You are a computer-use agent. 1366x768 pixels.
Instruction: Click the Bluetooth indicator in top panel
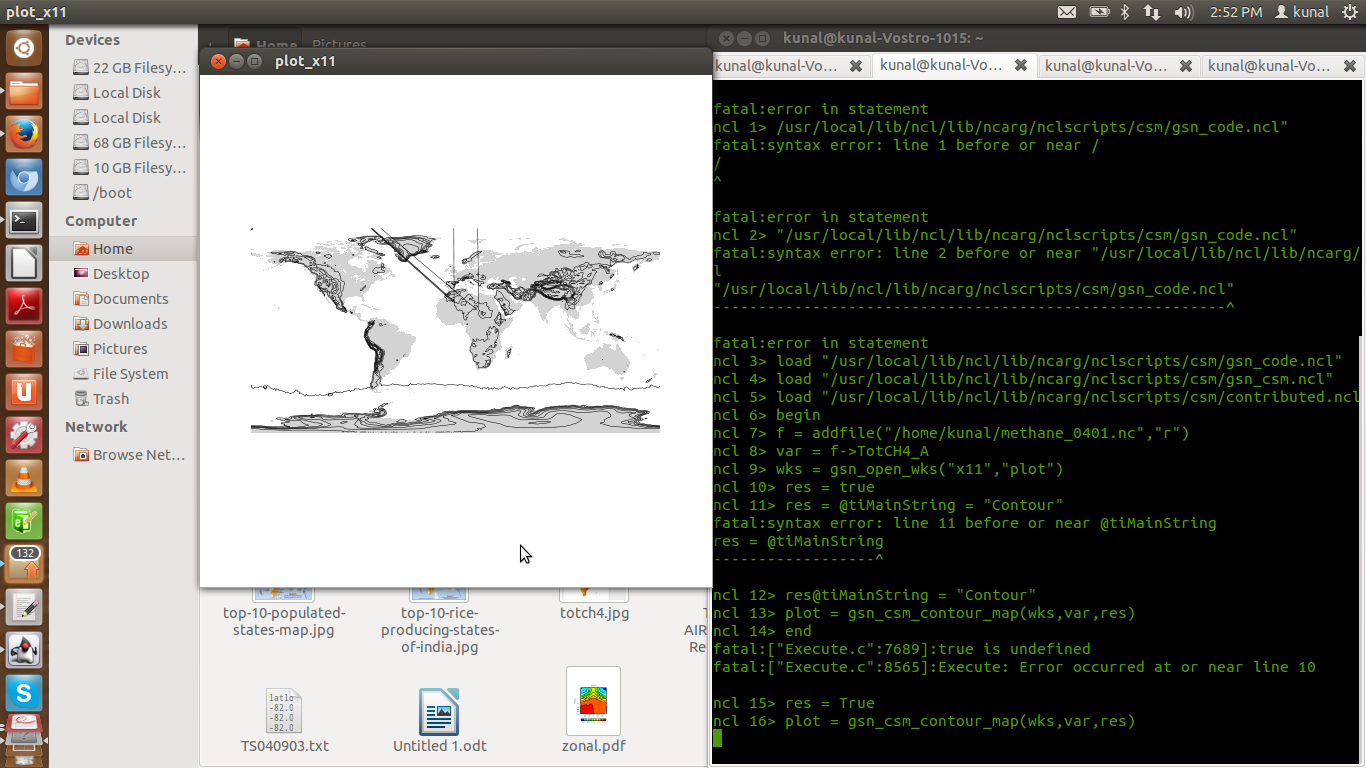(1124, 12)
